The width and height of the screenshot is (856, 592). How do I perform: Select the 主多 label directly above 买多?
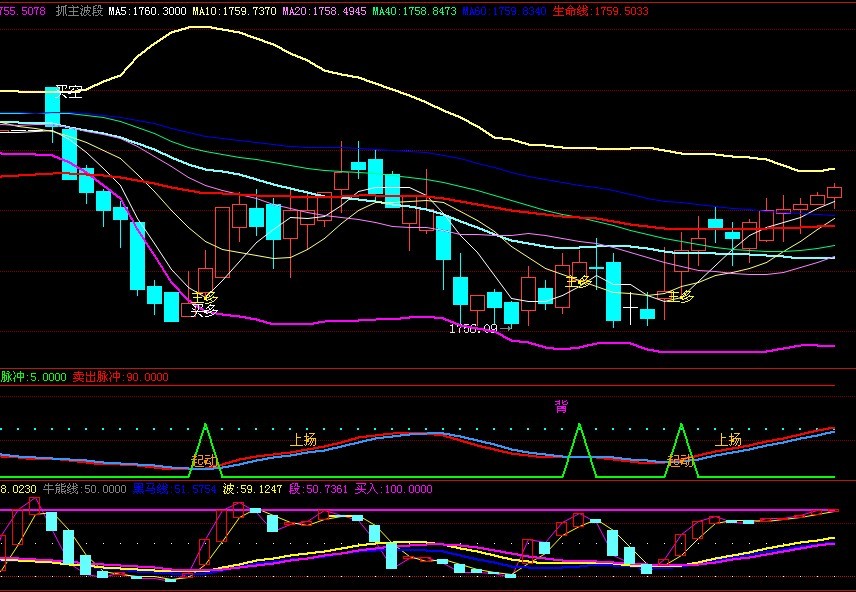[204, 298]
